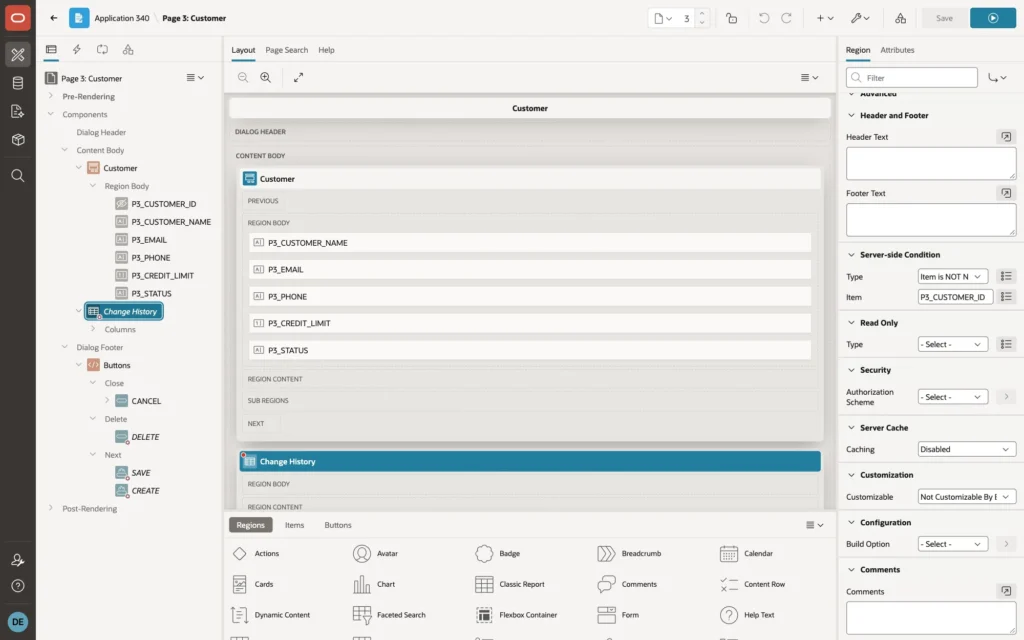Zoom in the layout view
This screenshot has width=1024, height=640.
(x=266, y=77)
